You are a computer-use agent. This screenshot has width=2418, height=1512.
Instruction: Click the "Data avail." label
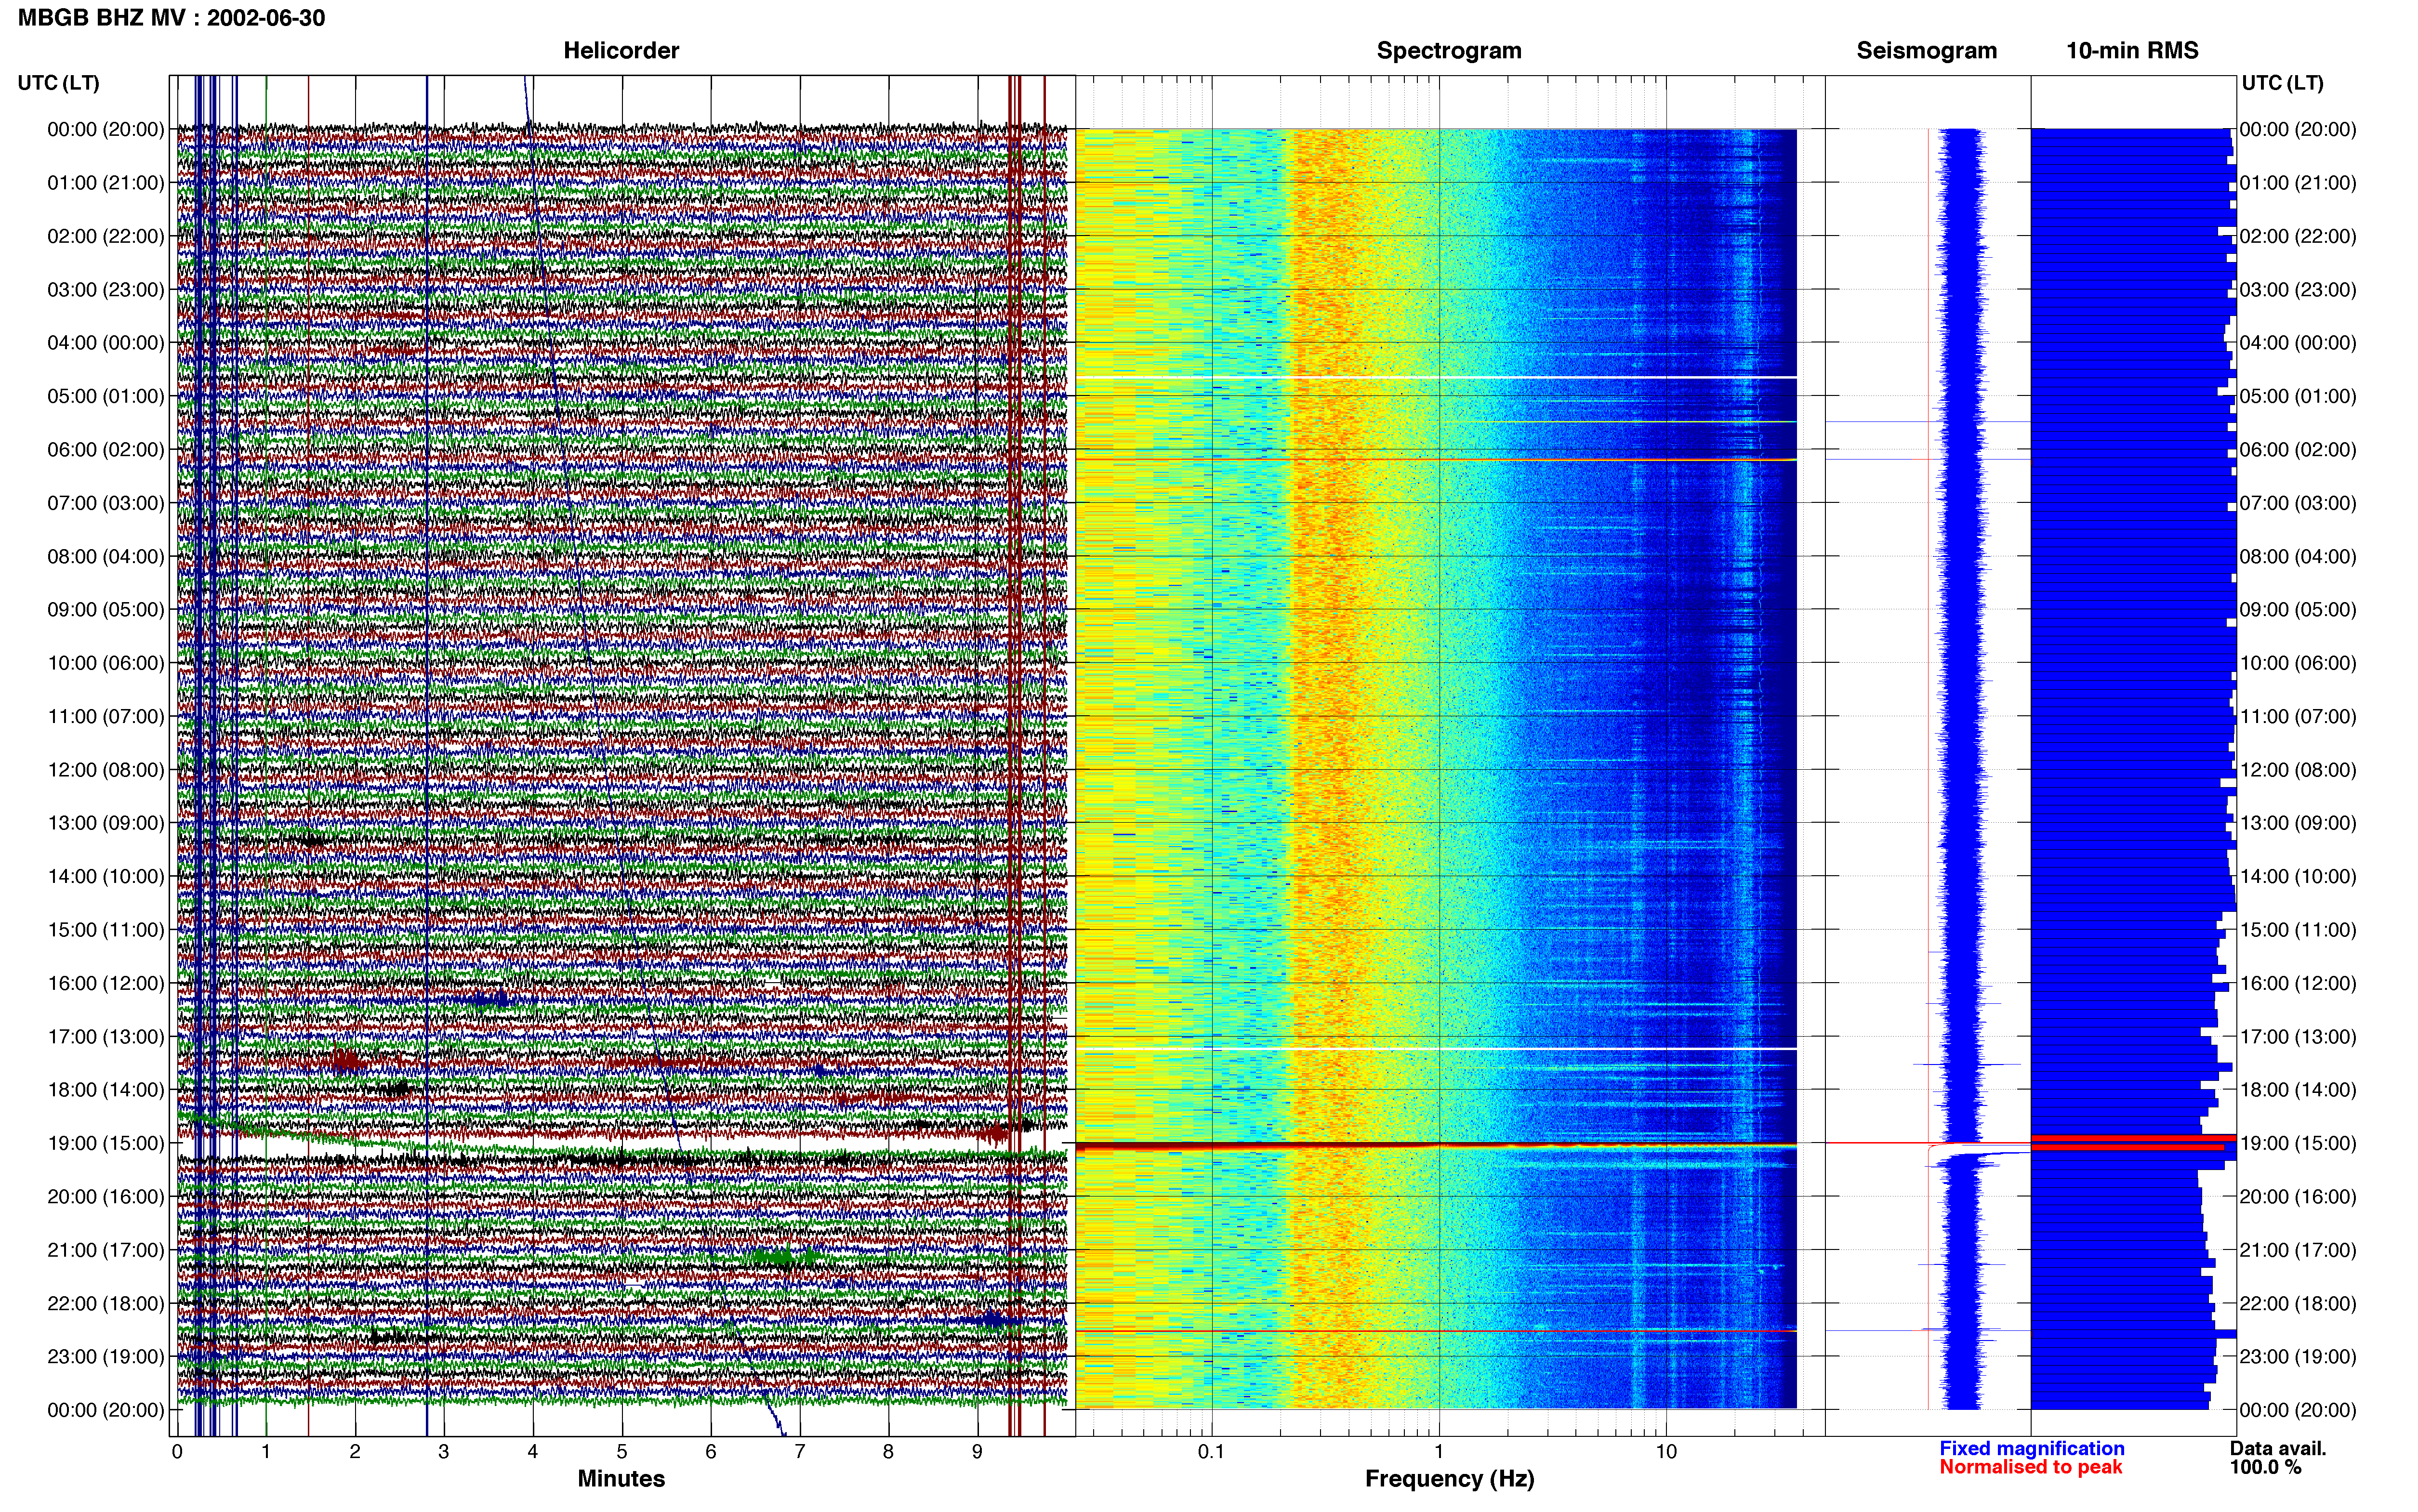[x=2278, y=1448]
